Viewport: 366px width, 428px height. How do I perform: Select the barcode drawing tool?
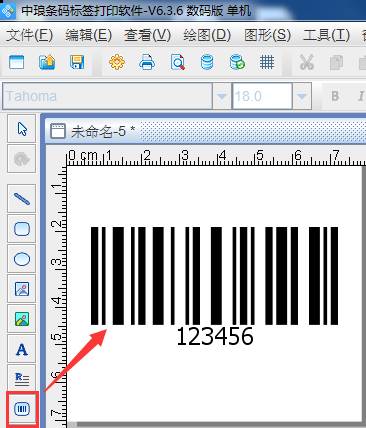click(x=22, y=409)
